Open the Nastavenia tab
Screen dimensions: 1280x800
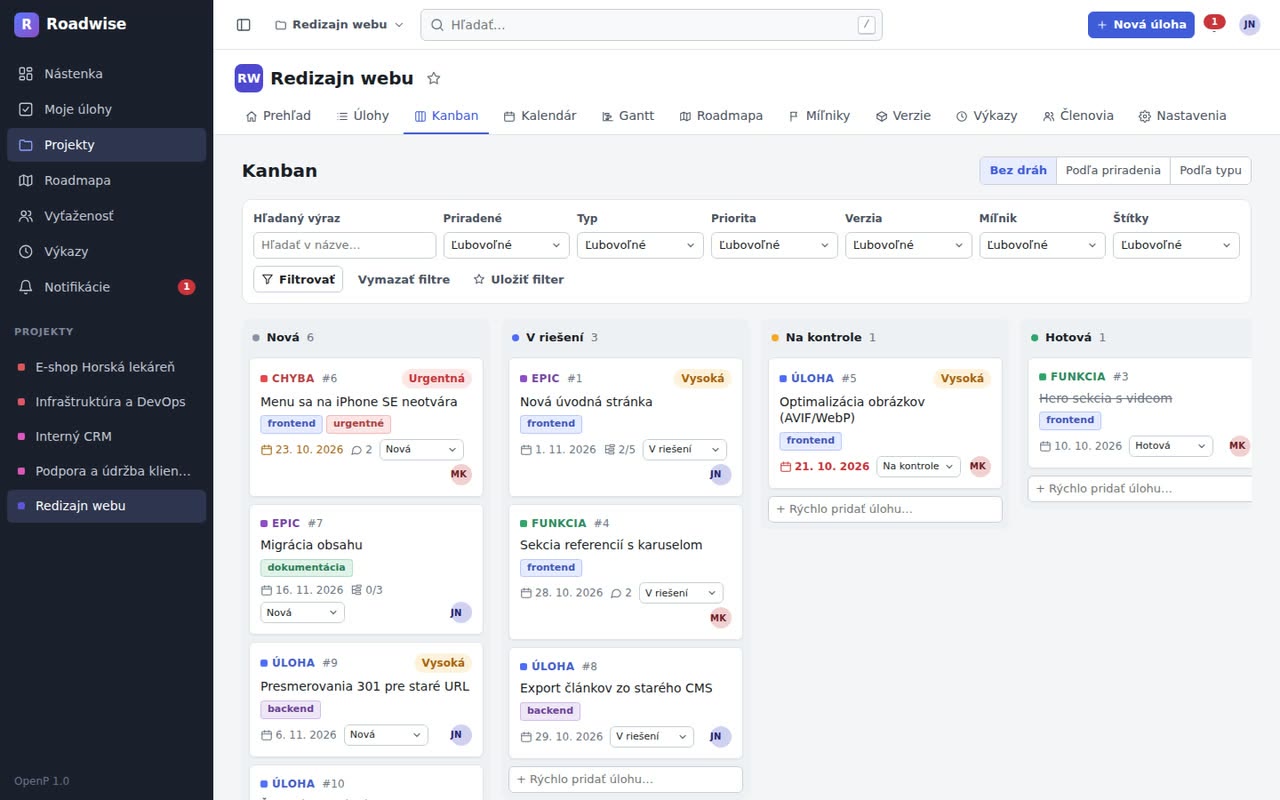1182,116
